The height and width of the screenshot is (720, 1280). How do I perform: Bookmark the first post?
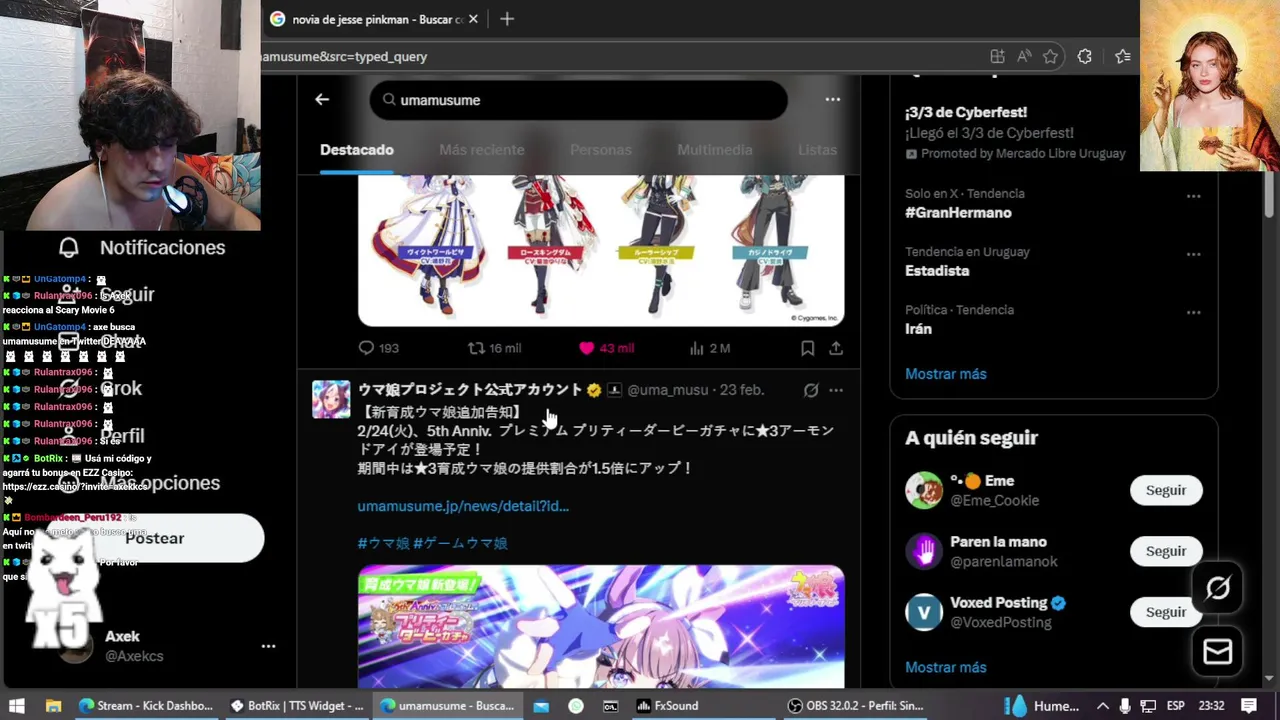coord(807,348)
